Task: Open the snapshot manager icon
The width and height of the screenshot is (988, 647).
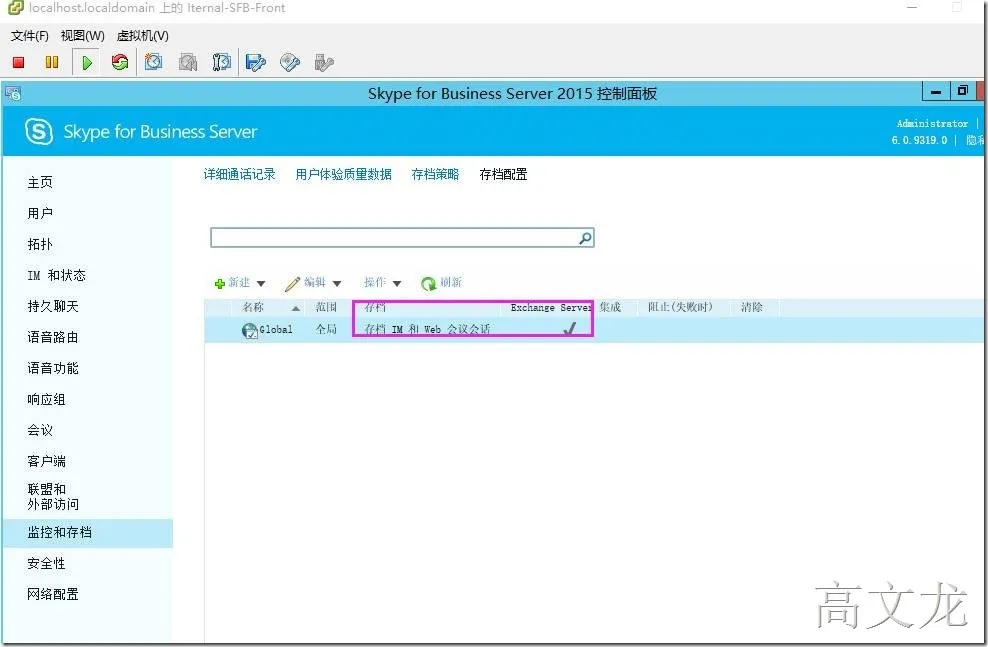Action: click(x=221, y=62)
